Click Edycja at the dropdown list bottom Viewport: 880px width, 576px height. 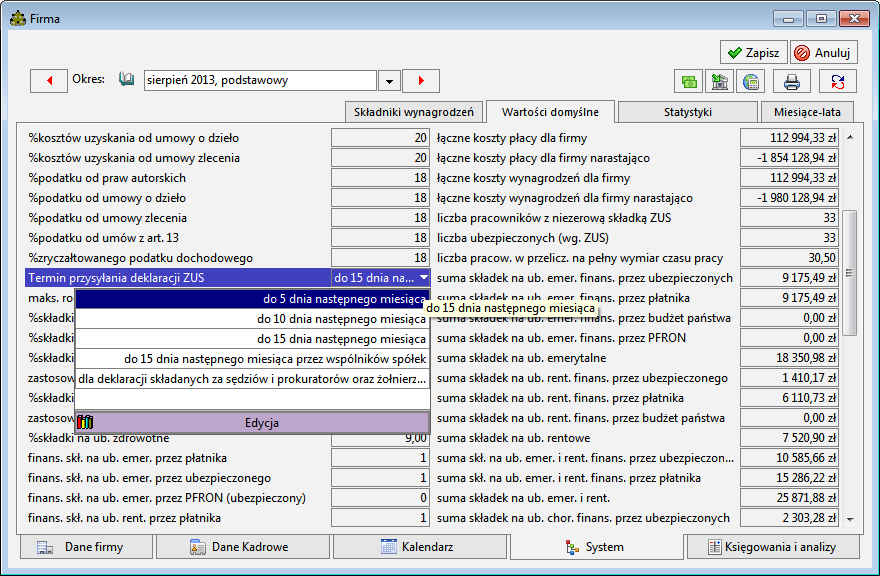[x=253, y=423]
